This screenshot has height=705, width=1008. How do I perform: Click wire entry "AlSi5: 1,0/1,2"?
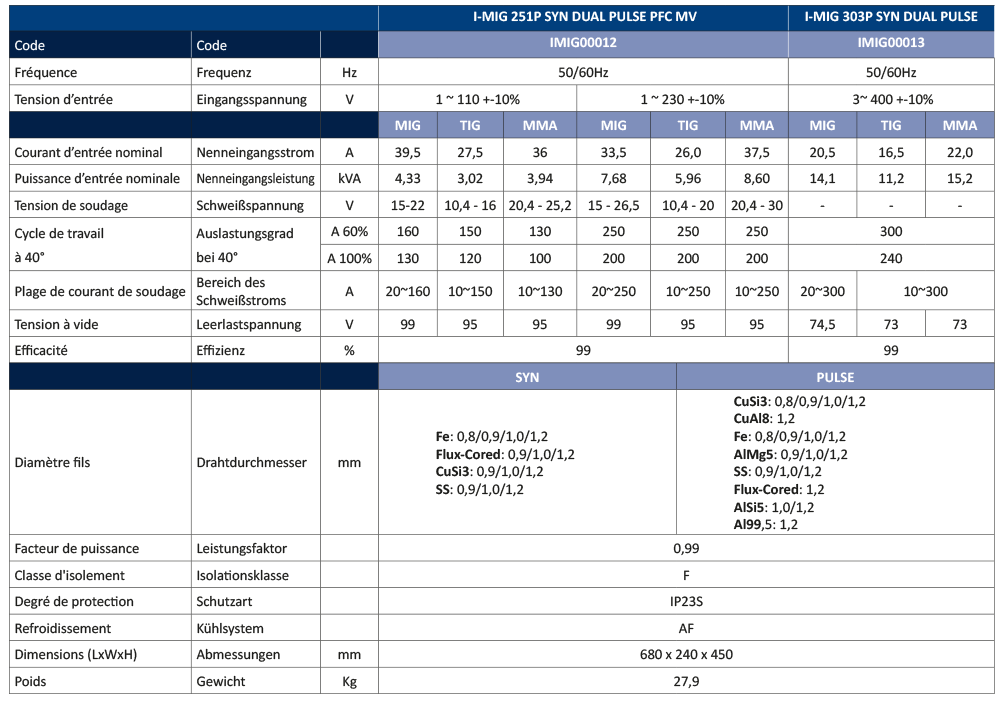(774, 507)
